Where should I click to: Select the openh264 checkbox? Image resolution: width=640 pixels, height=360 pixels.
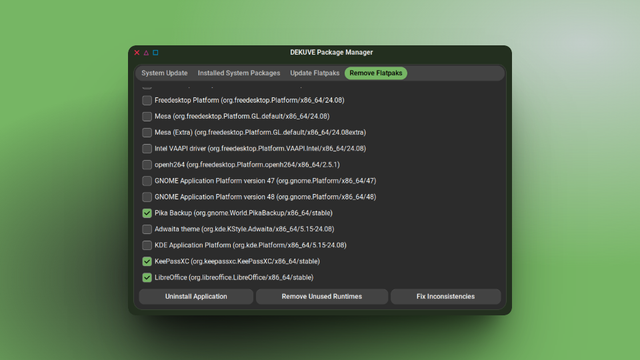coord(147,165)
